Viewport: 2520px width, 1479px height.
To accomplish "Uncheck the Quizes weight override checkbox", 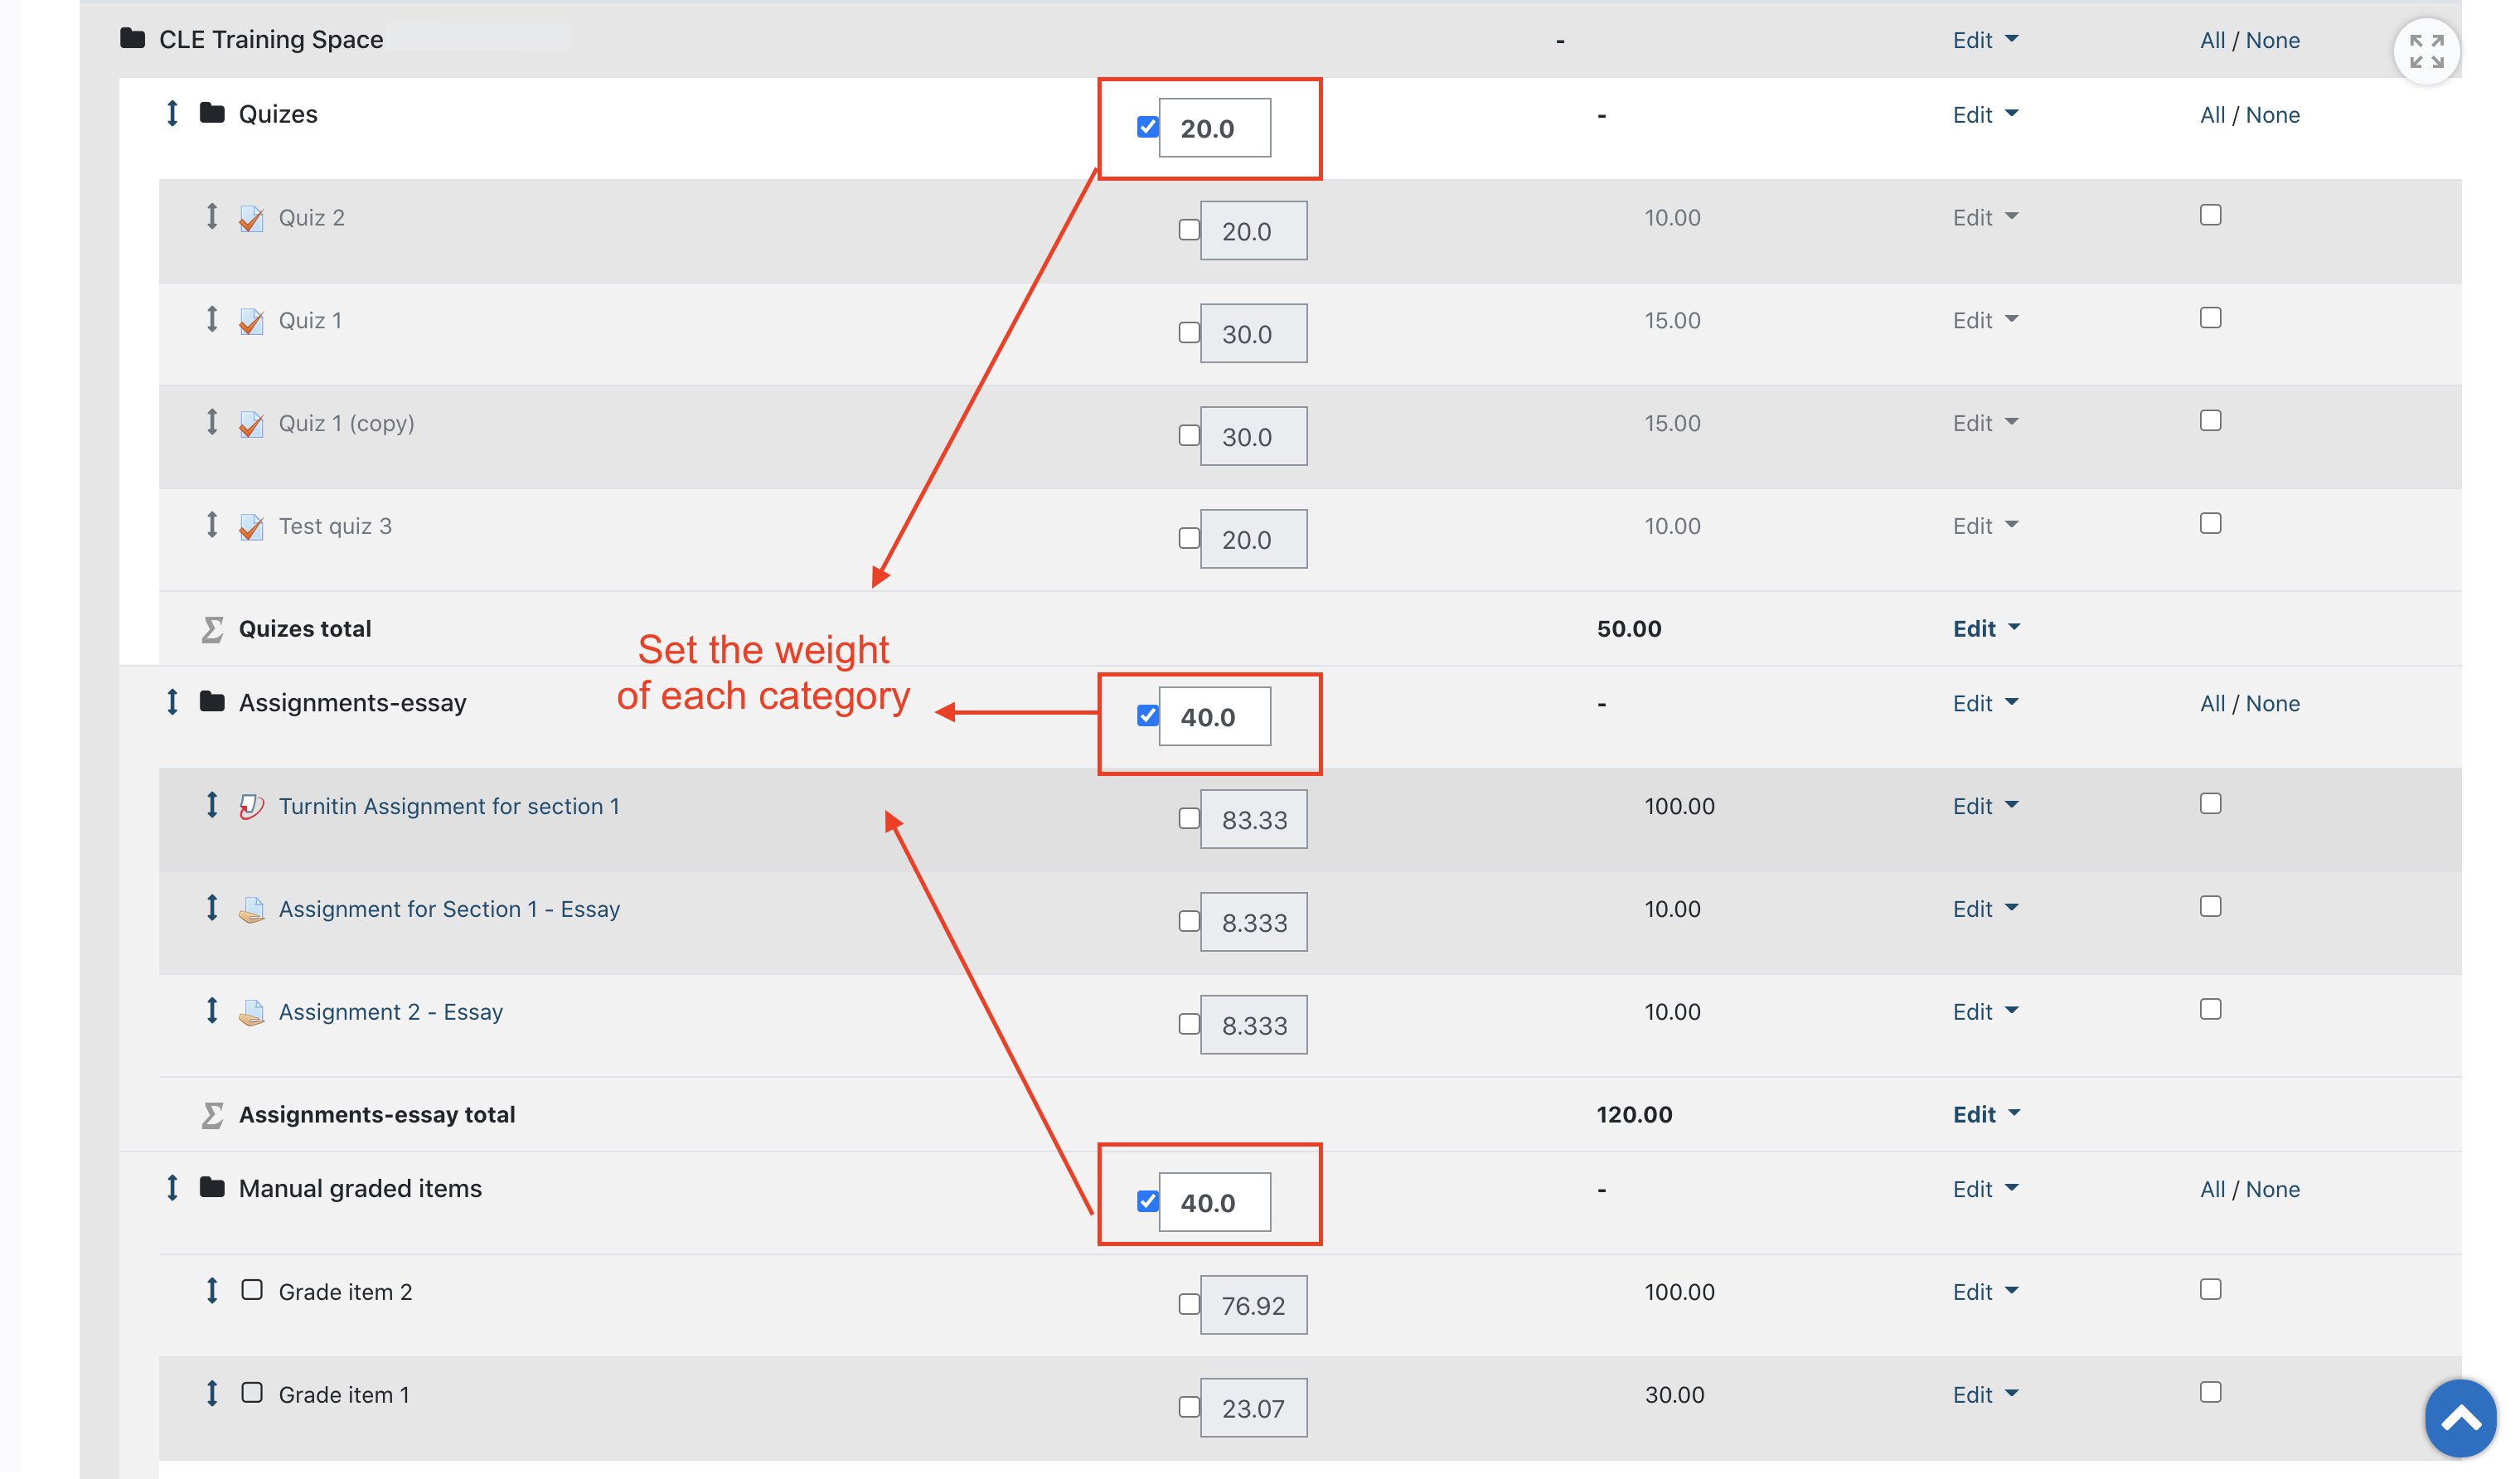I will (1148, 127).
